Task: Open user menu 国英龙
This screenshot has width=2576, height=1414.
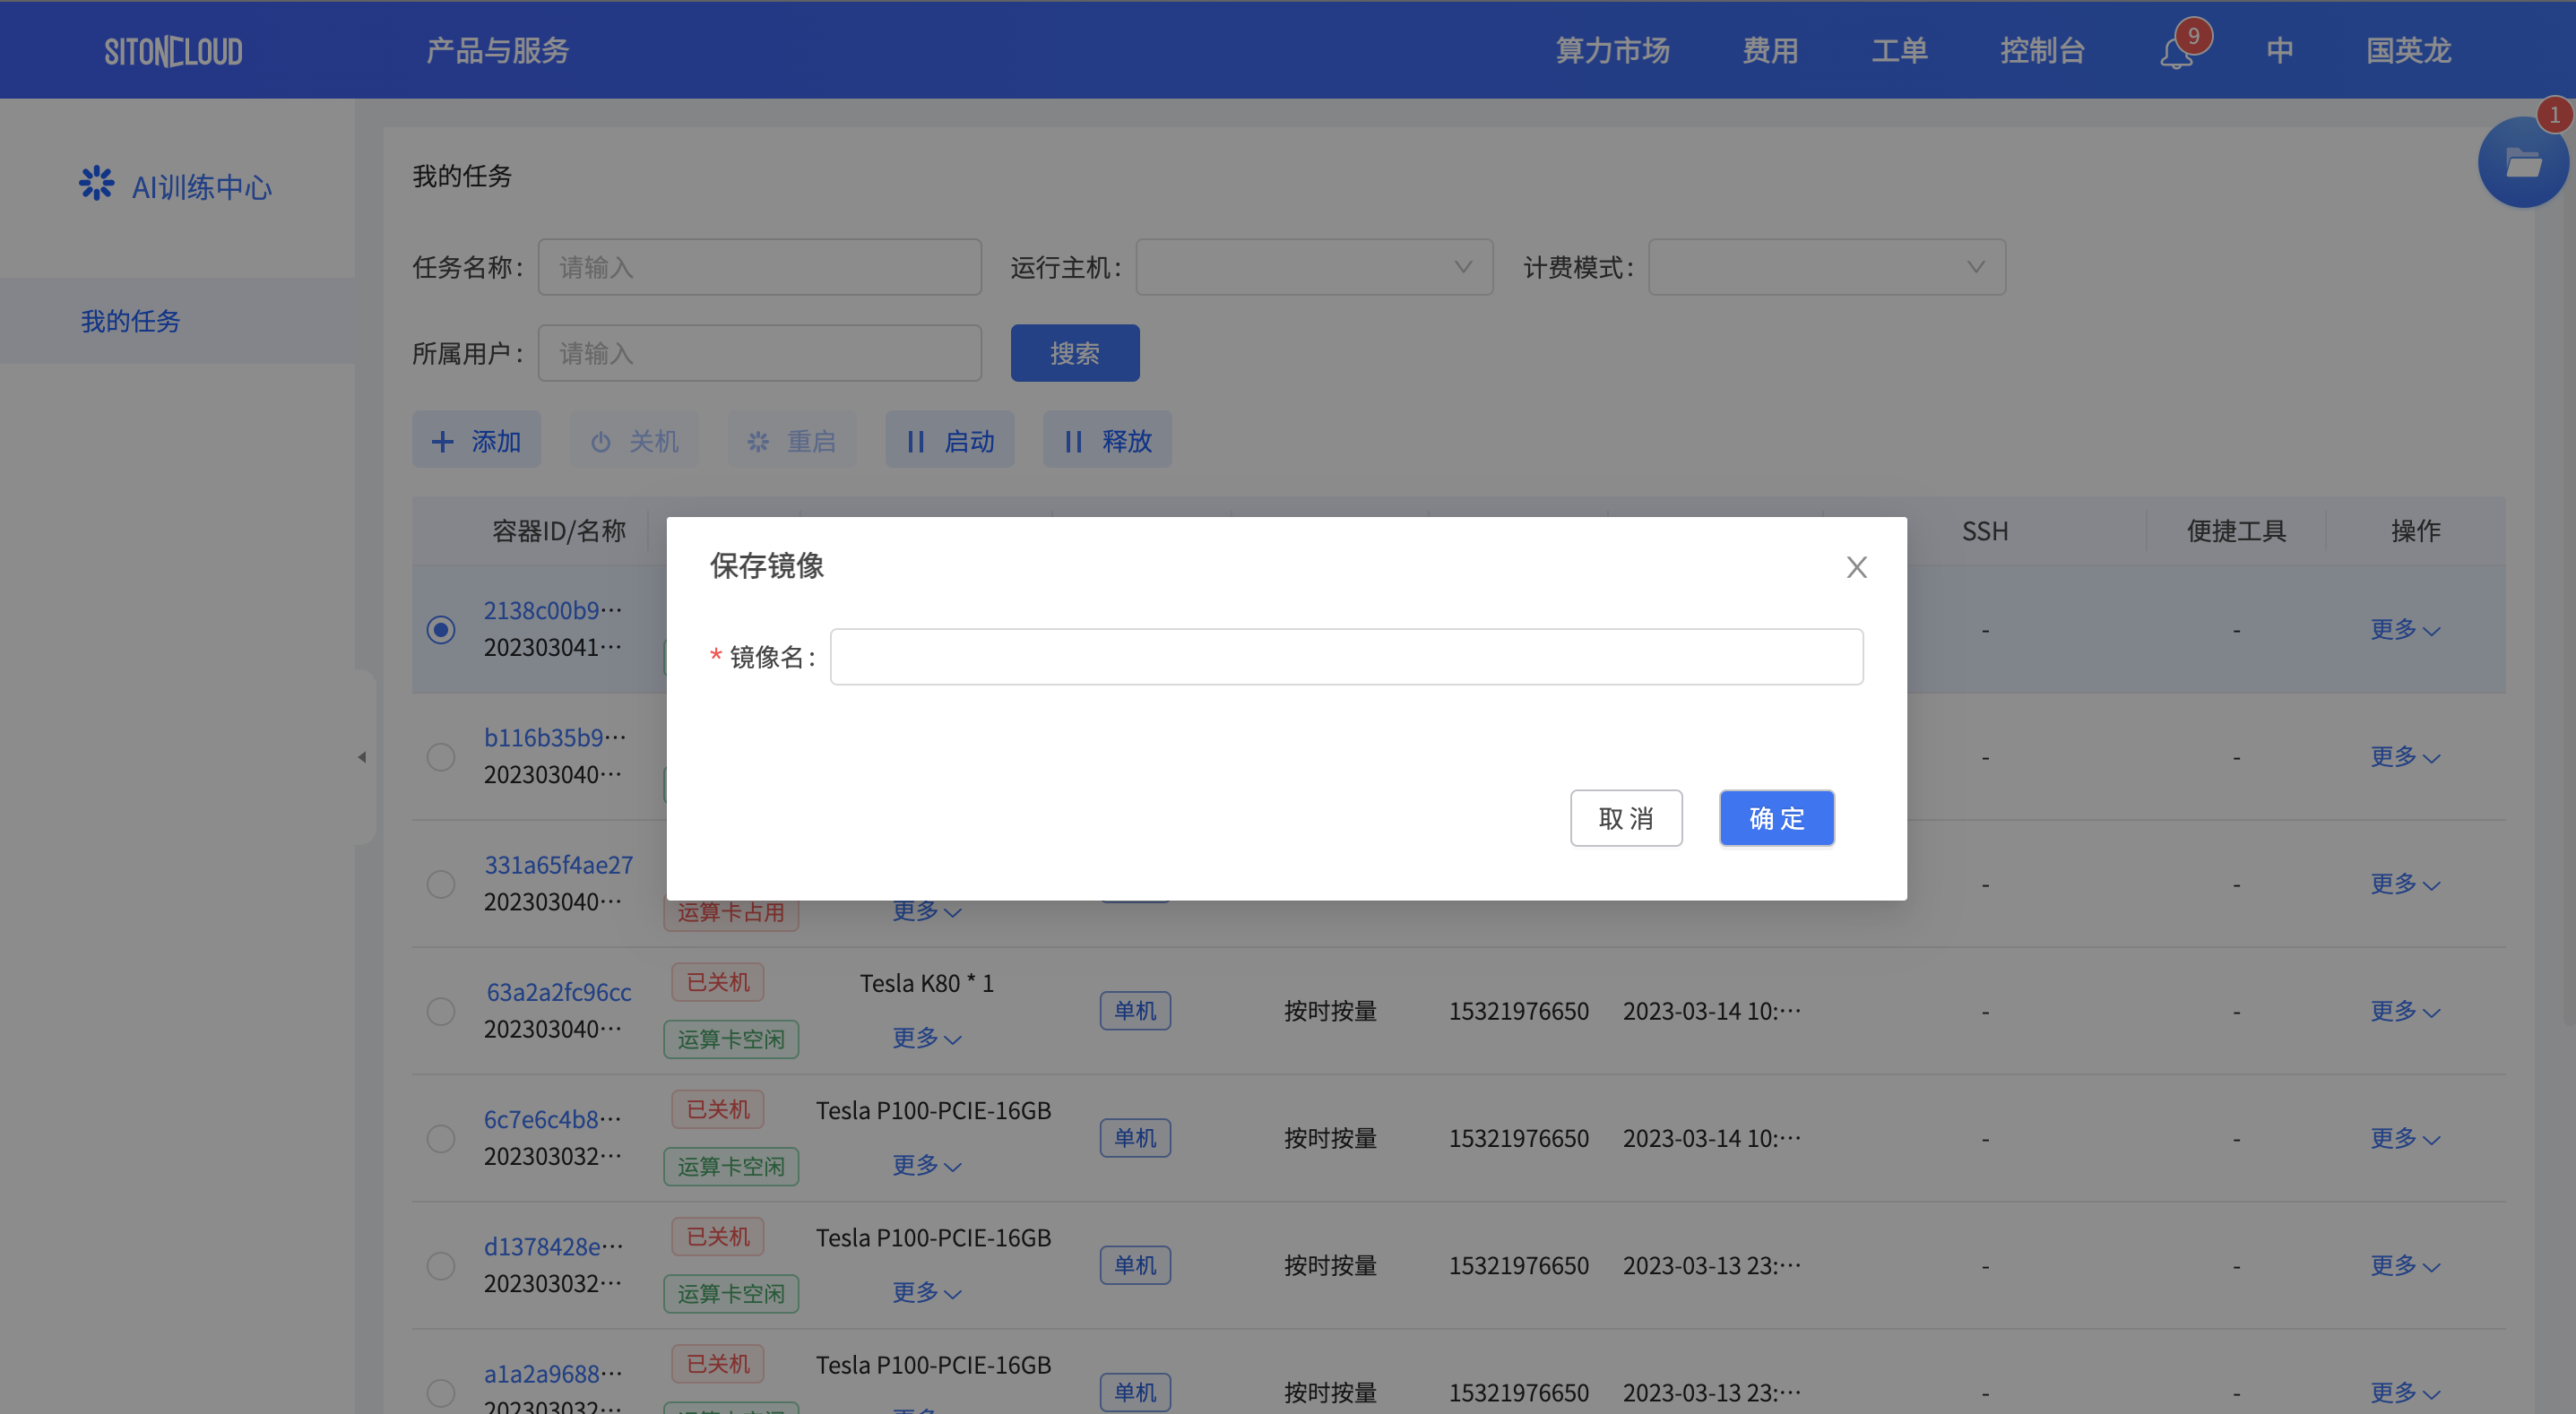Action: [2408, 51]
